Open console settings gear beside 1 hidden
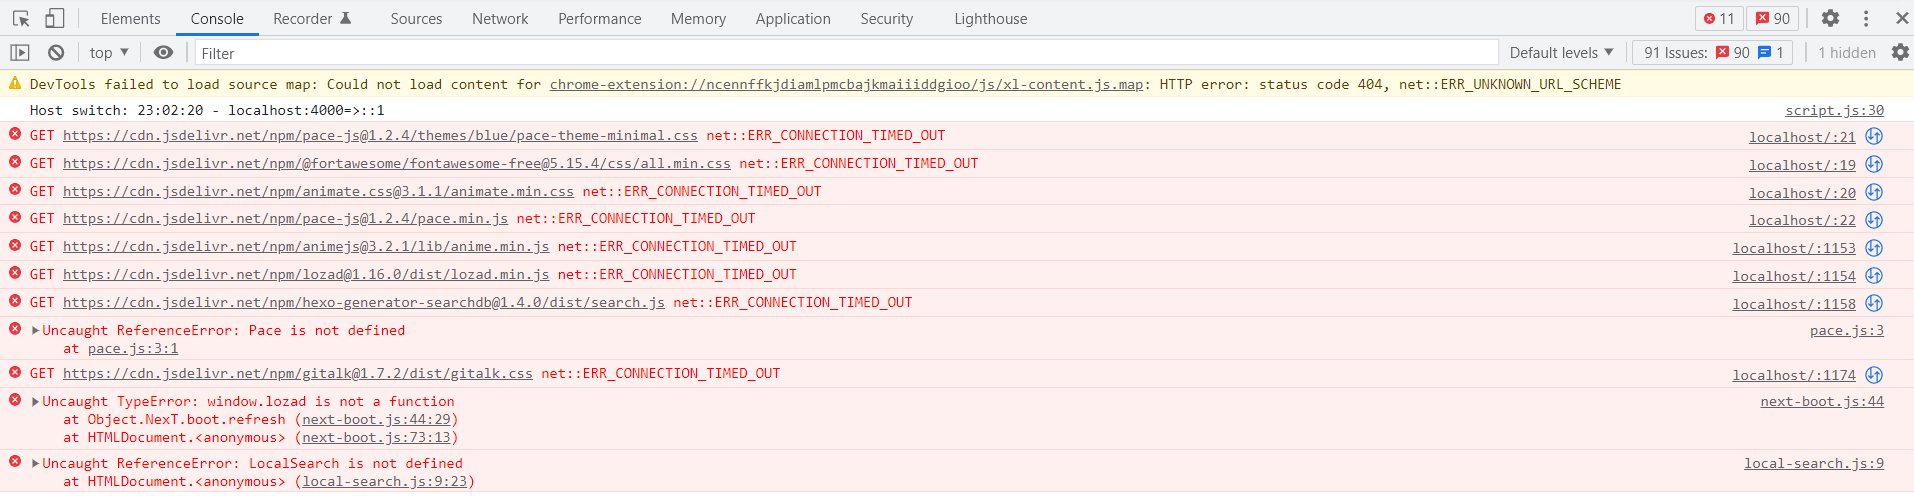The height and width of the screenshot is (497, 1914). pos(1900,53)
